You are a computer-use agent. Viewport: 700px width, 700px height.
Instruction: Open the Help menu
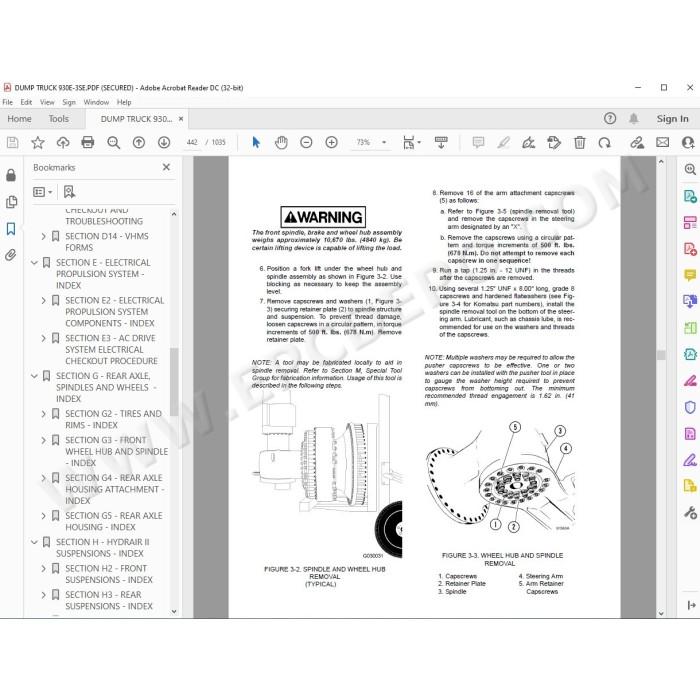click(x=124, y=102)
